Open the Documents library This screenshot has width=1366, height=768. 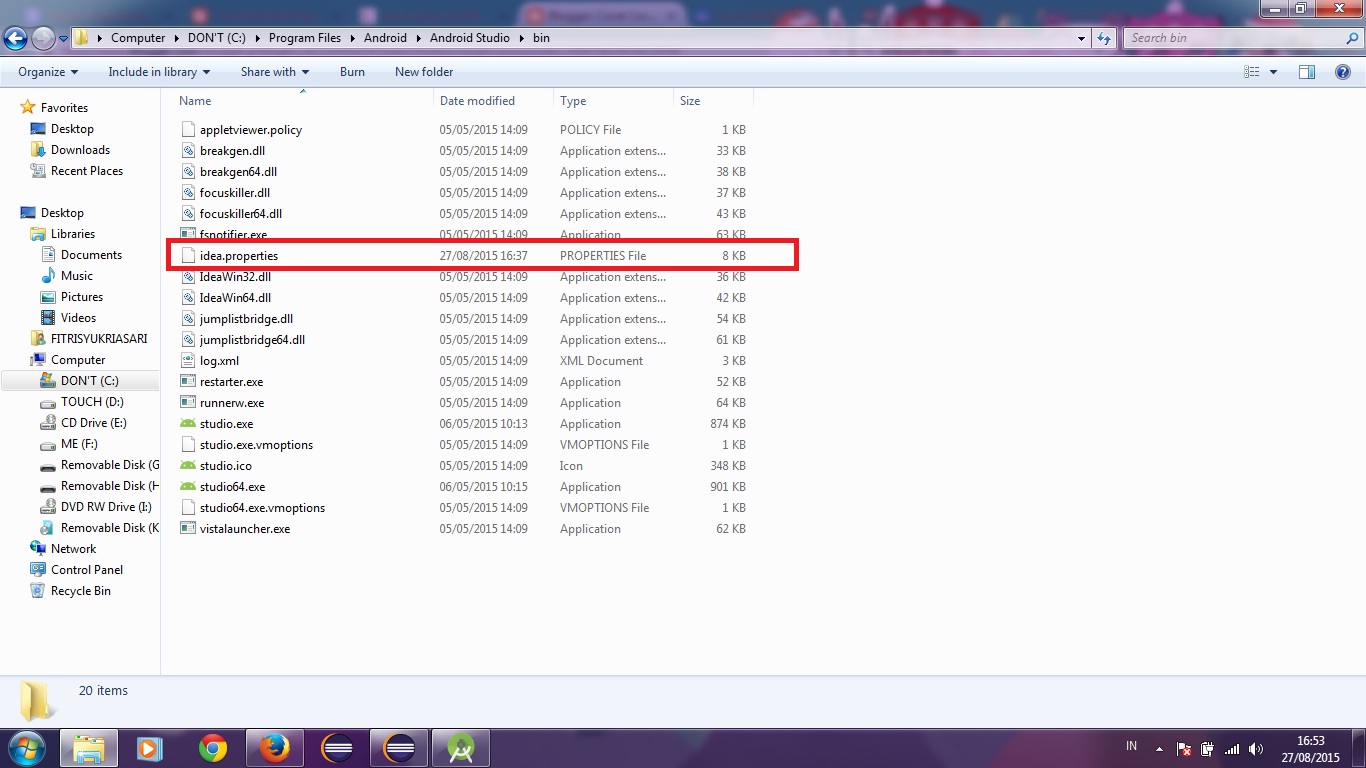(91, 255)
